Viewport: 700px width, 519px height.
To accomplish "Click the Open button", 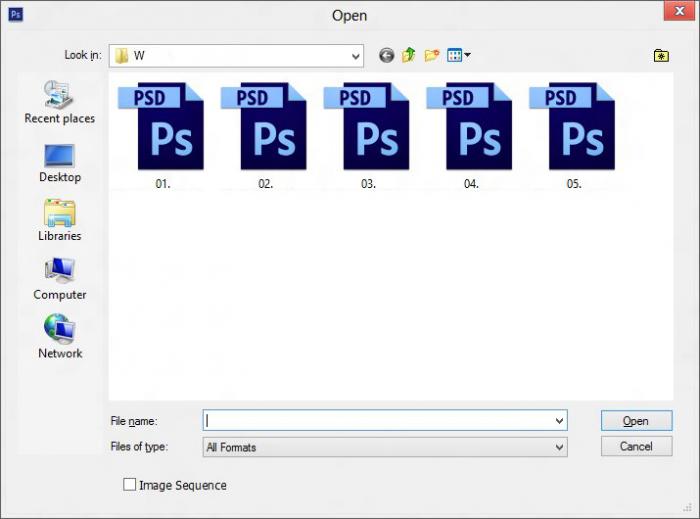I will [636, 421].
